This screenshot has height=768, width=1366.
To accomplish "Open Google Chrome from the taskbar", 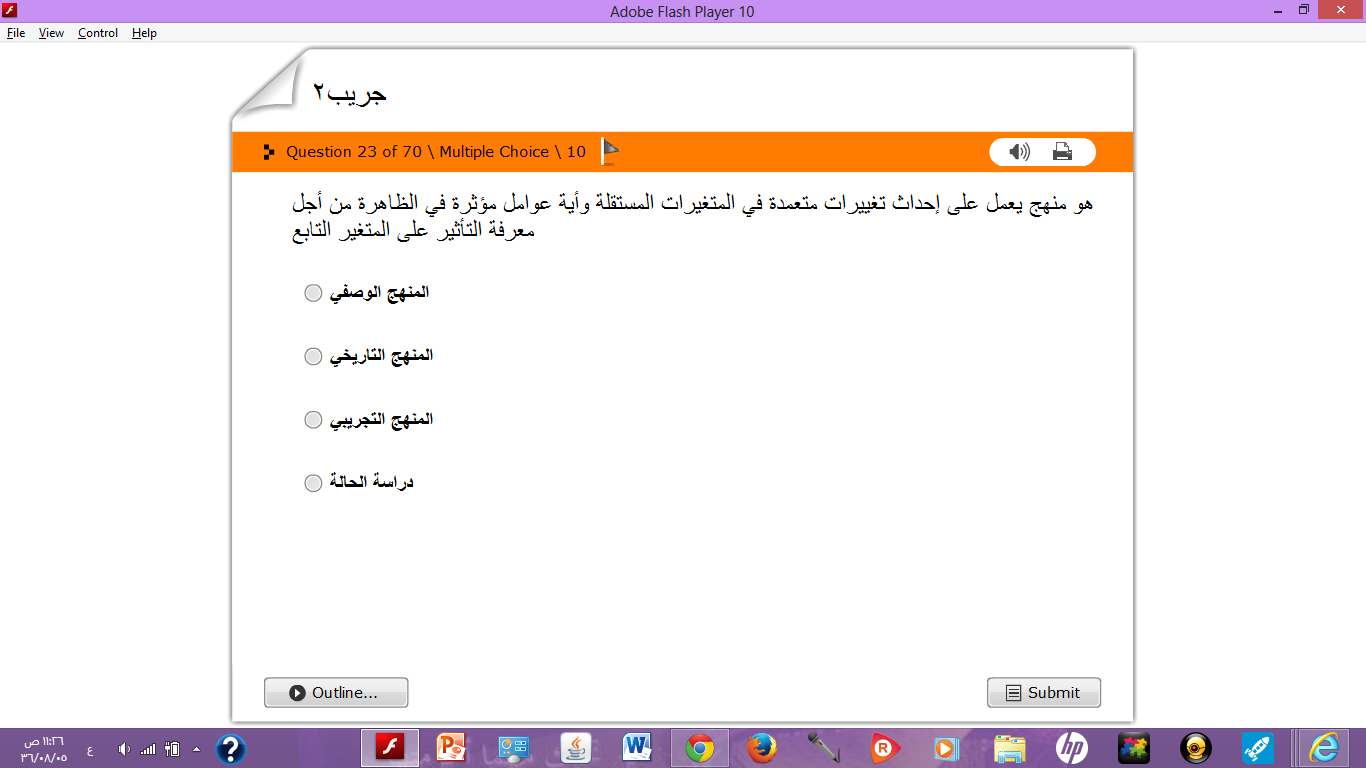I will (x=699, y=748).
